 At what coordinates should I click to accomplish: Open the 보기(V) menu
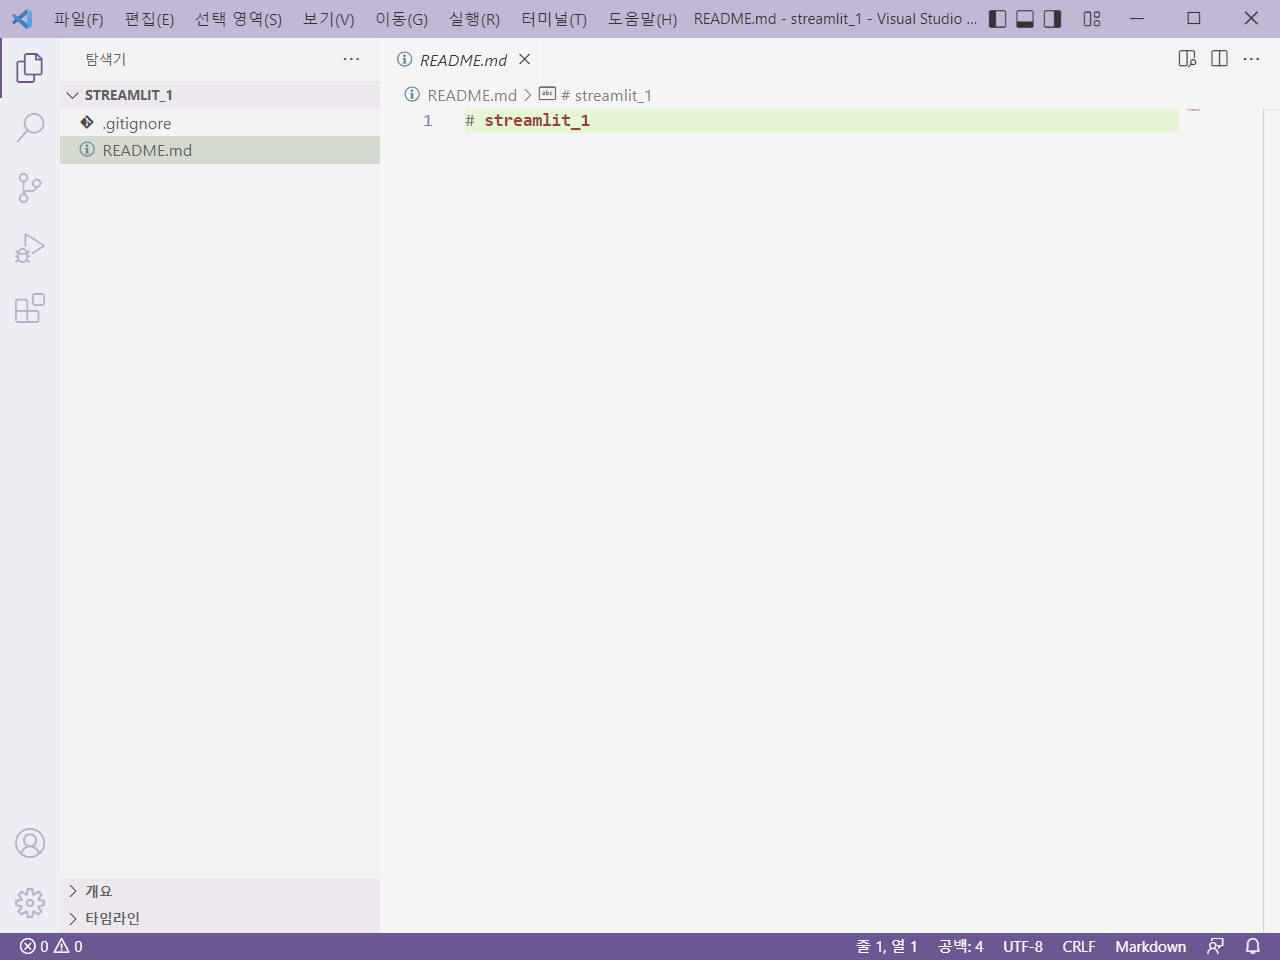329,19
